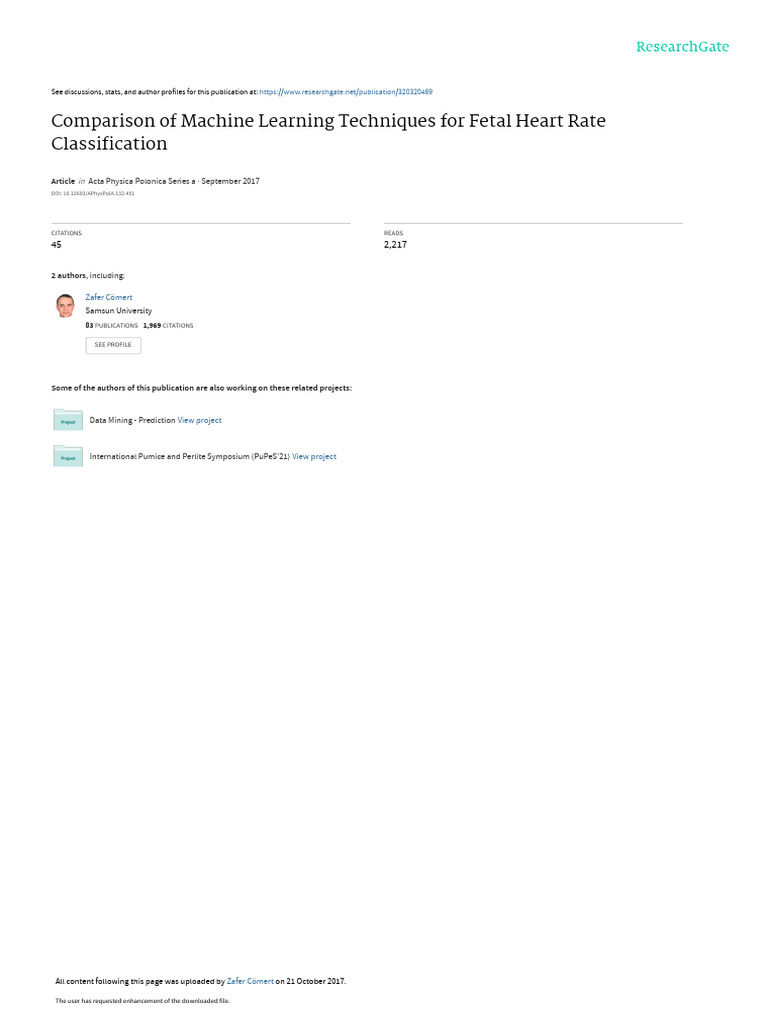Click journal name Acta Physica Polonica Series a

141,181
